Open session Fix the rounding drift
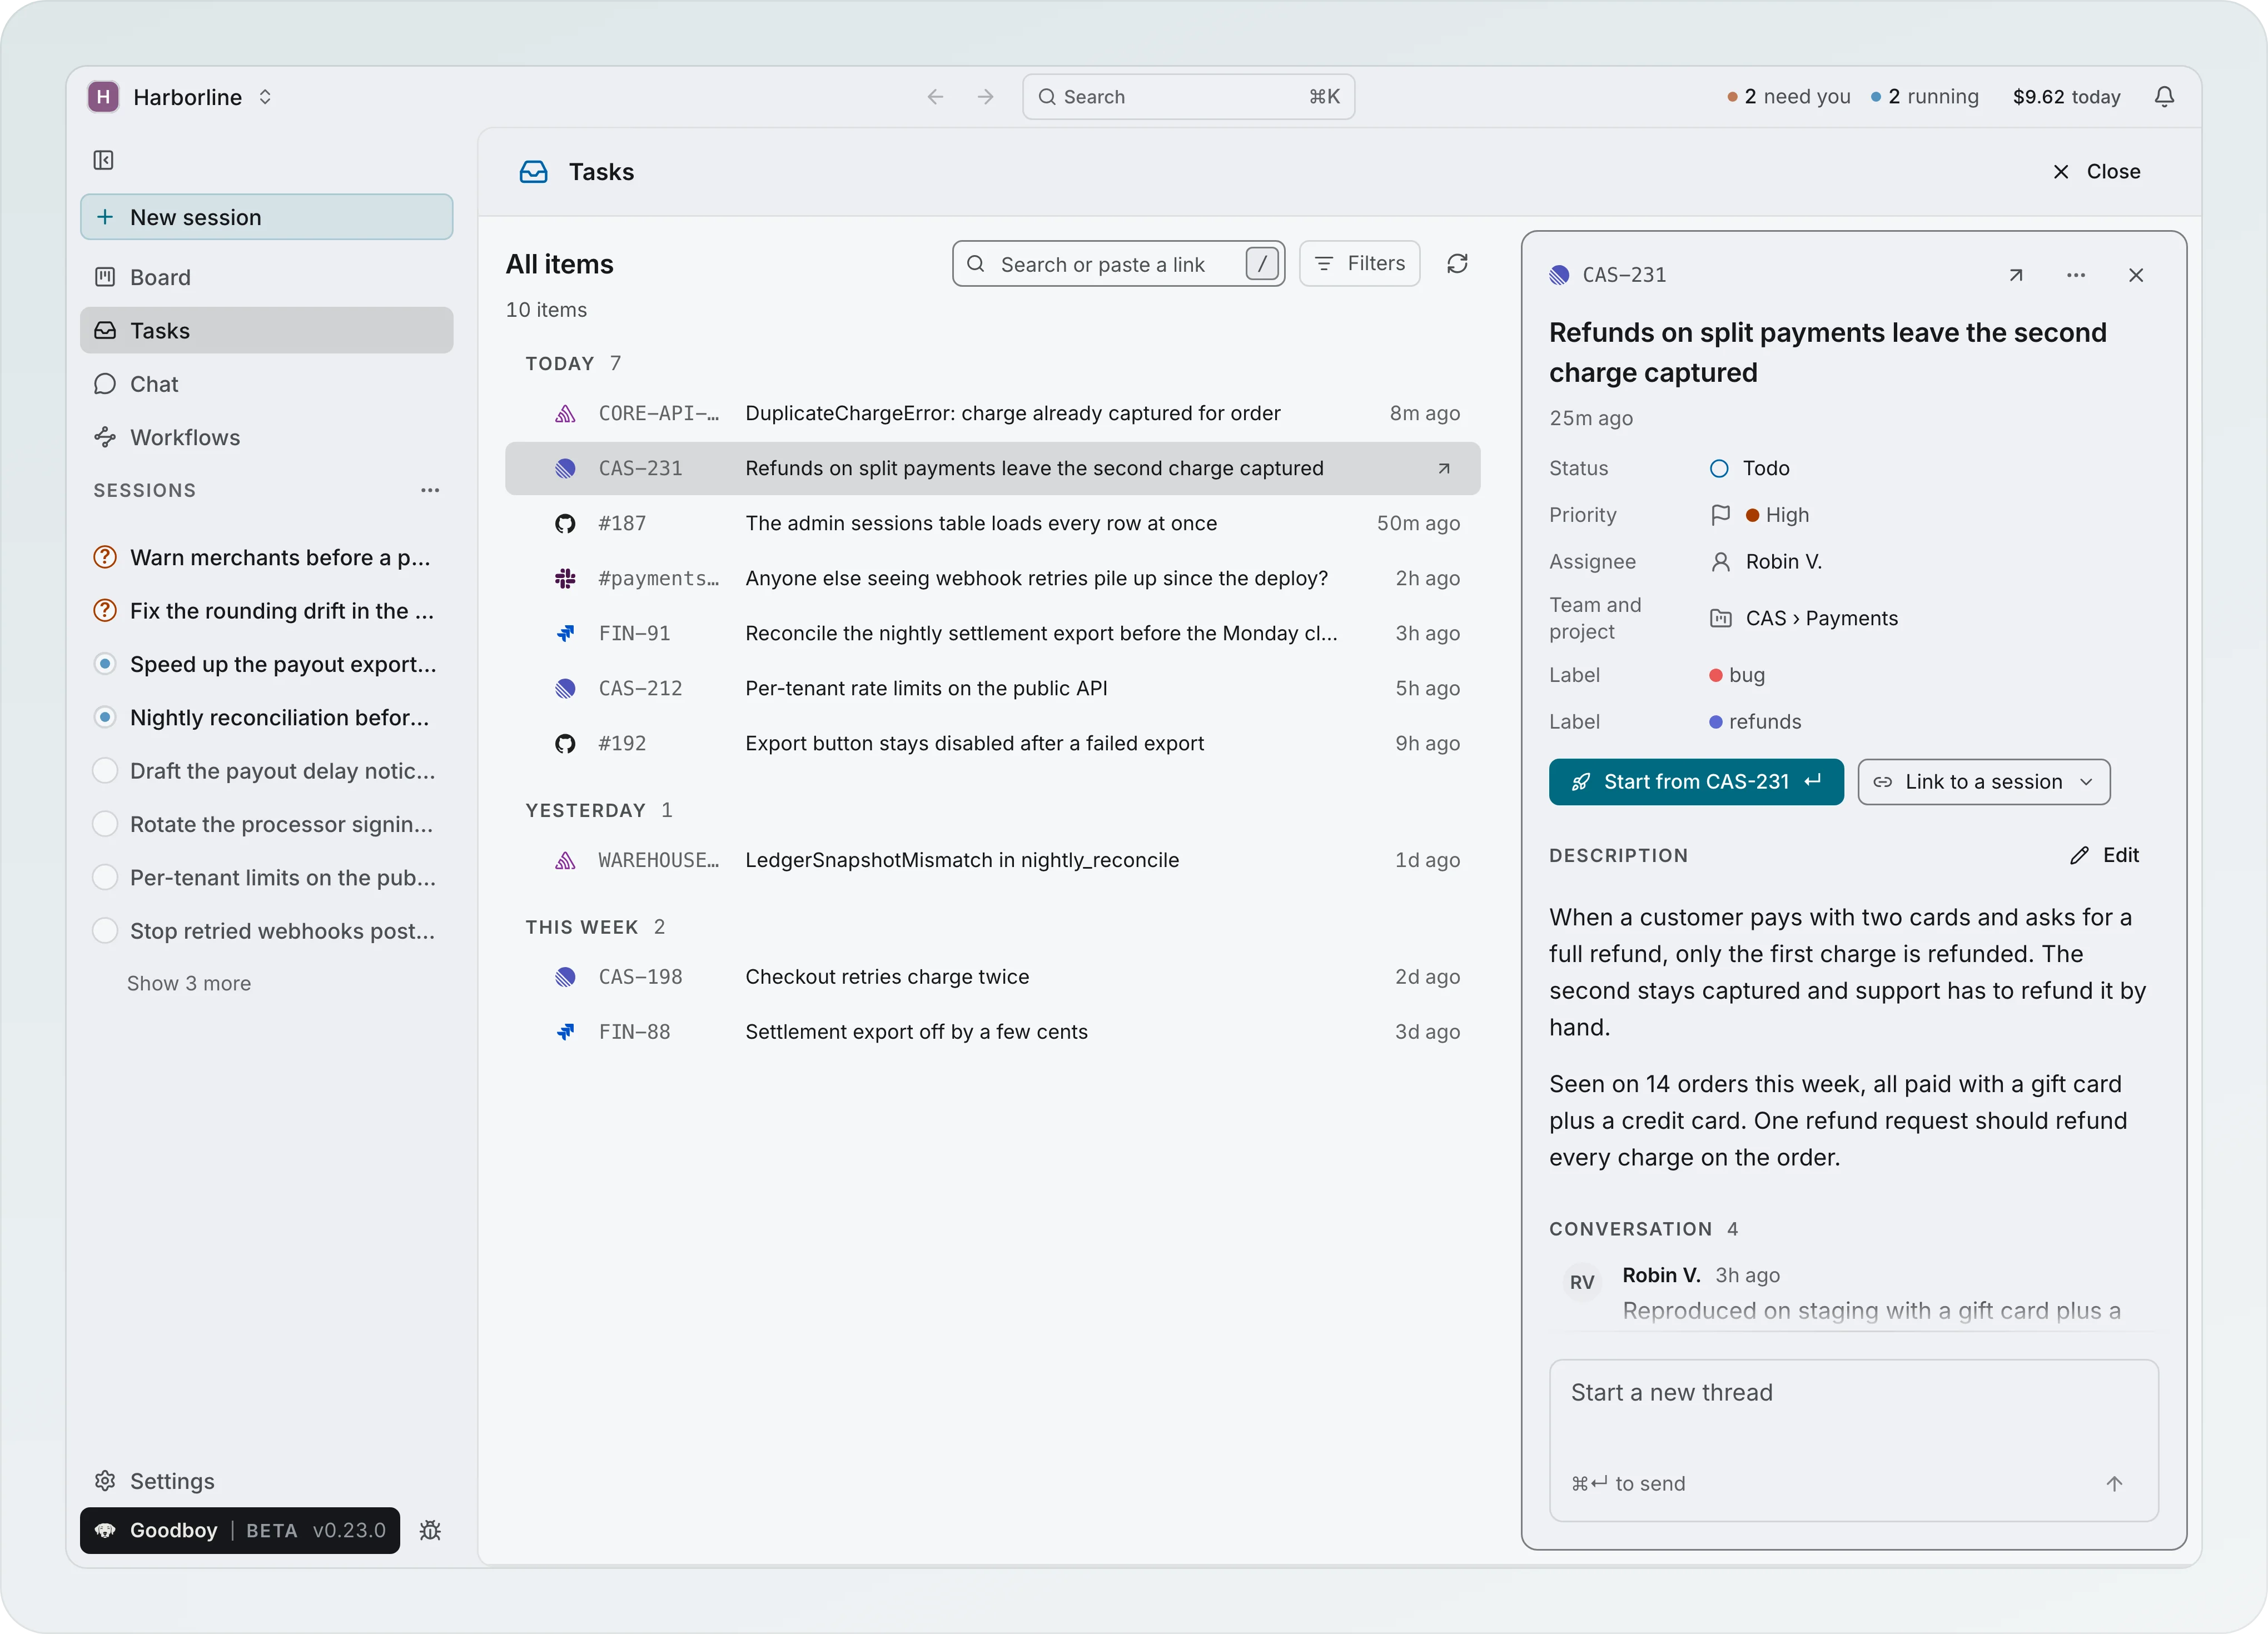The height and width of the screenshot is (1634, 2268). (x=266, y=610)
